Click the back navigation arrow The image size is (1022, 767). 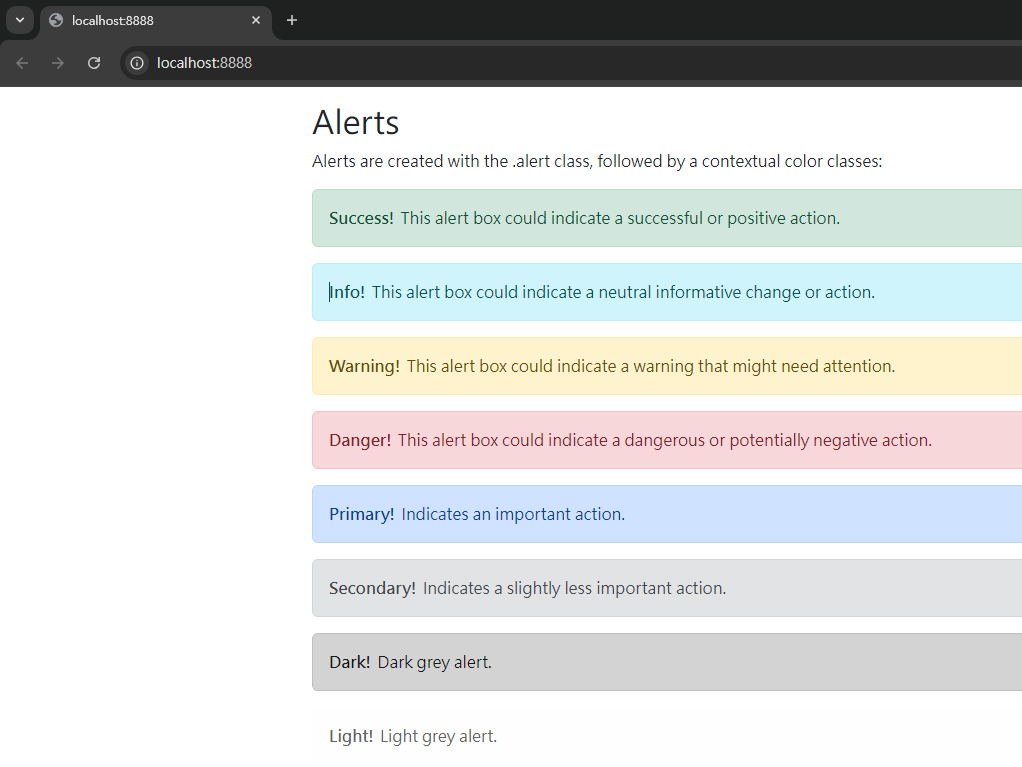pyautogui.click(x=22, y=63)
